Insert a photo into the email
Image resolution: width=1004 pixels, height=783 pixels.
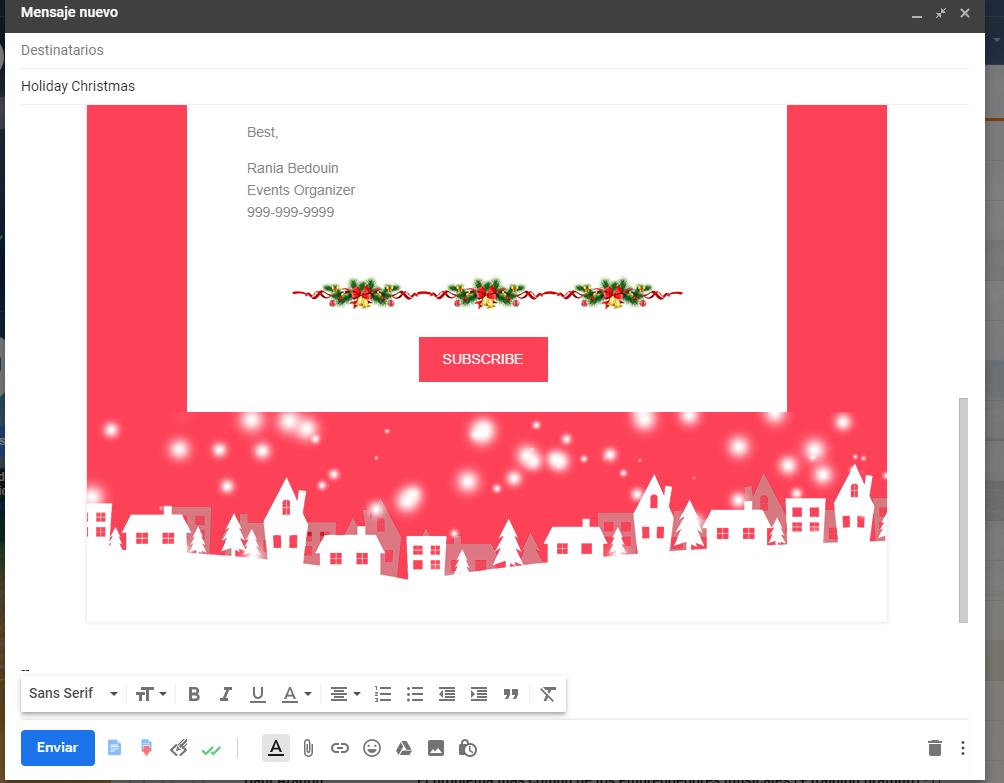(x=436, y=747)
